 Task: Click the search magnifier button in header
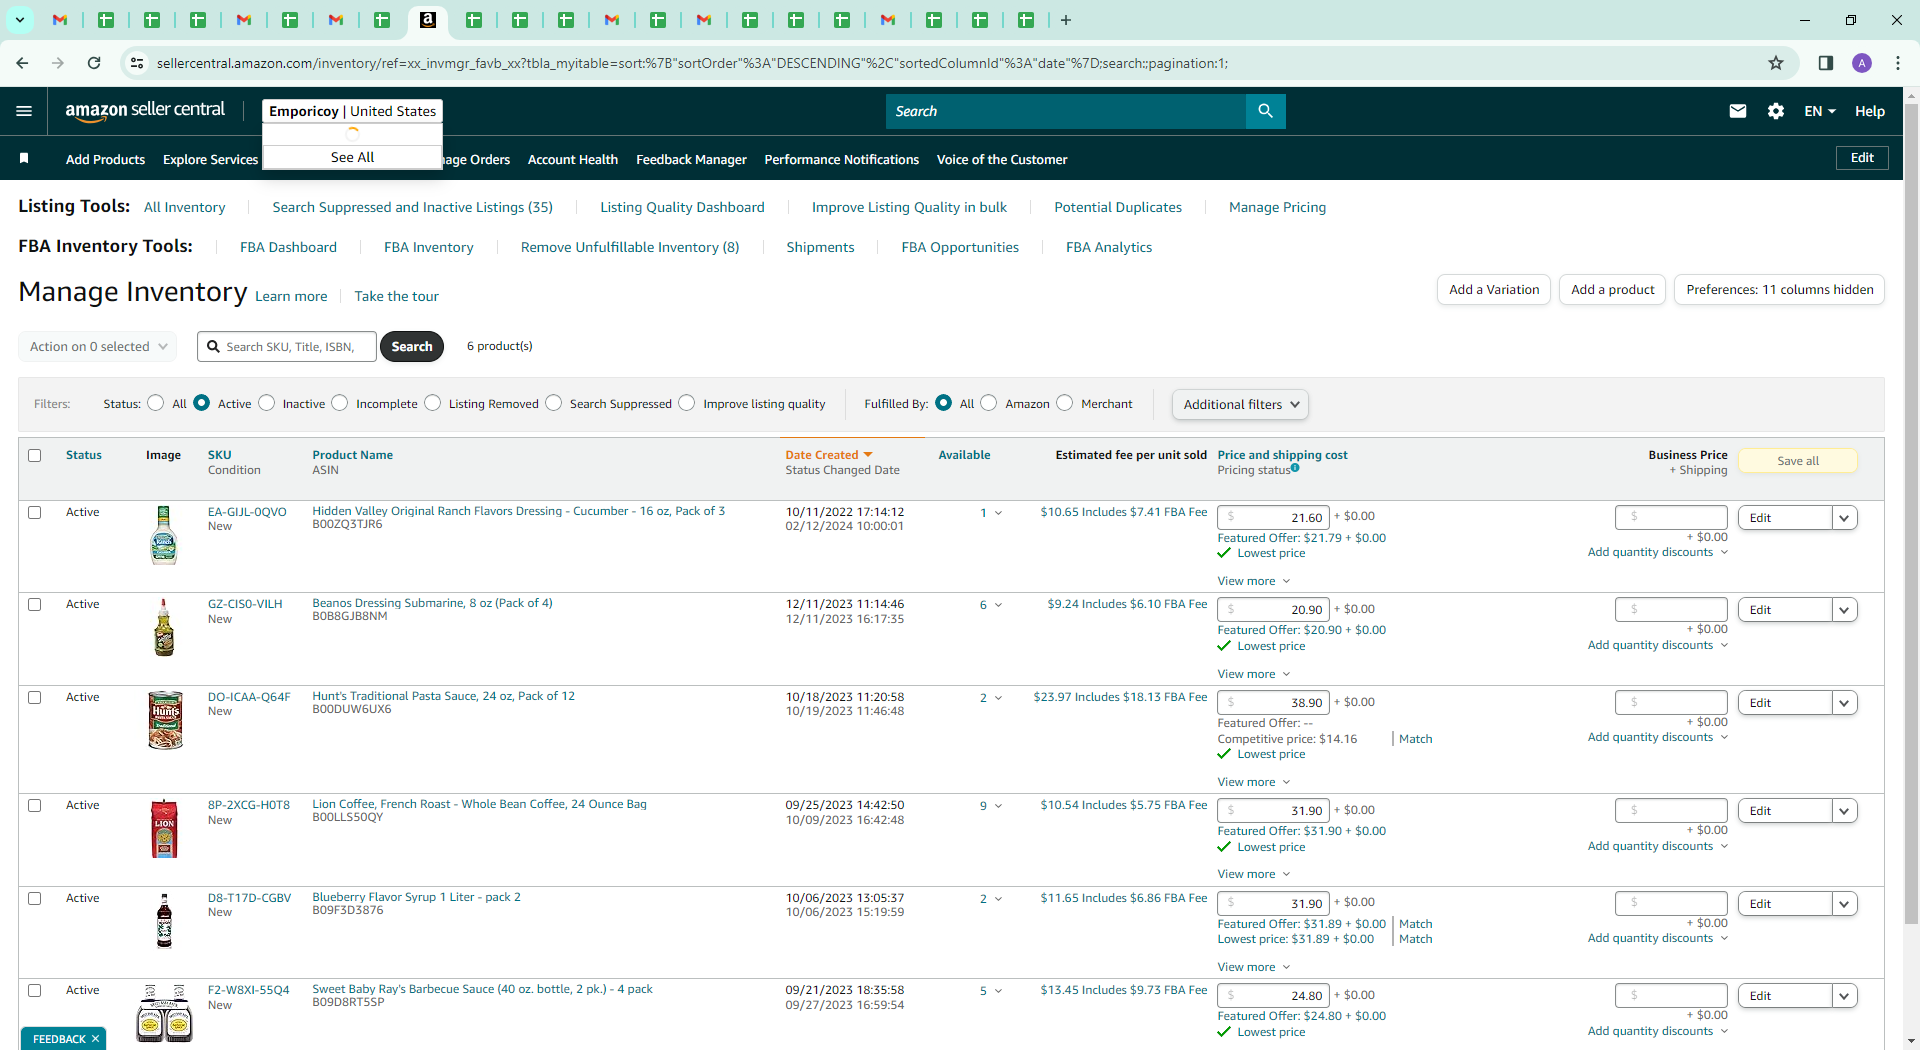[1265, 111]
